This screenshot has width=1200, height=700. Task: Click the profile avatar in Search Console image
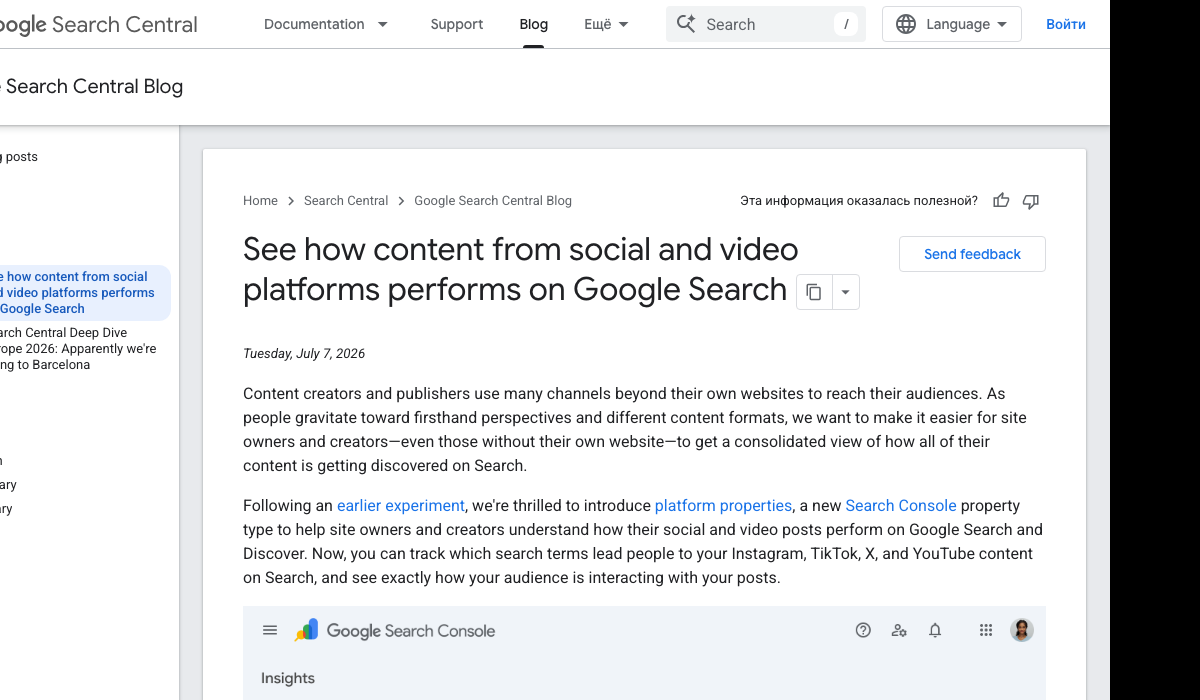pos(1022,630)
